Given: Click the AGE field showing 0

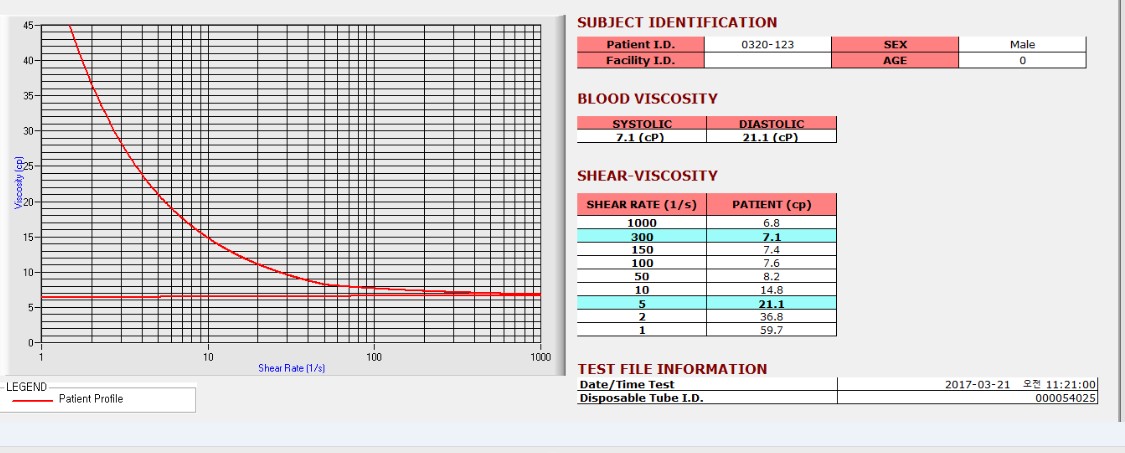Looking at the screenshot, I should [x=1022, y=60].
